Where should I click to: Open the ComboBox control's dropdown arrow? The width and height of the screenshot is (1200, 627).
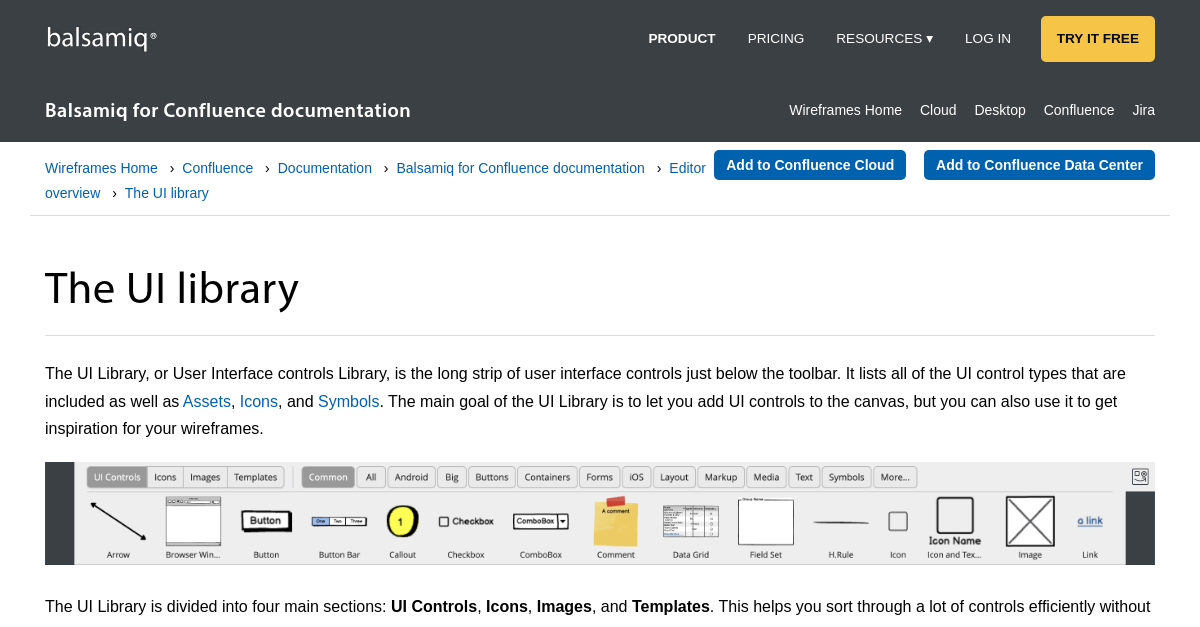click(564, 520)
